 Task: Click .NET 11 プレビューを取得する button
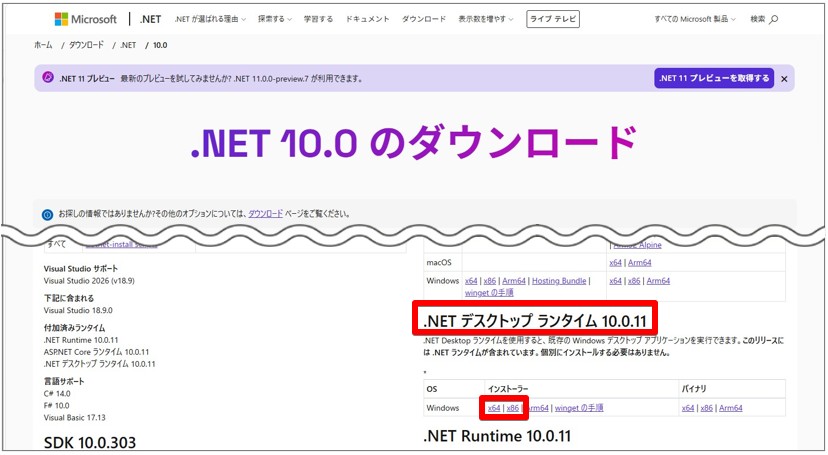point(714,78)
